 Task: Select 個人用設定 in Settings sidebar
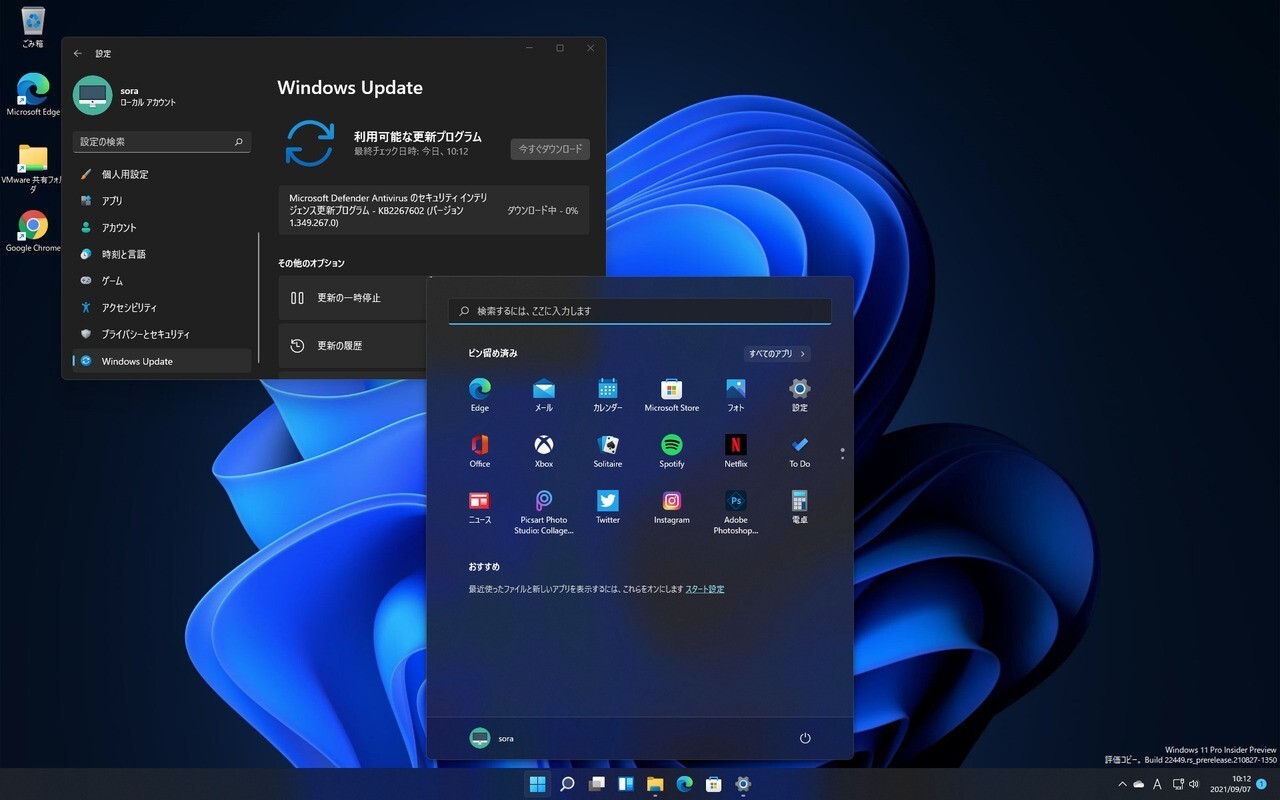[162, 174]
